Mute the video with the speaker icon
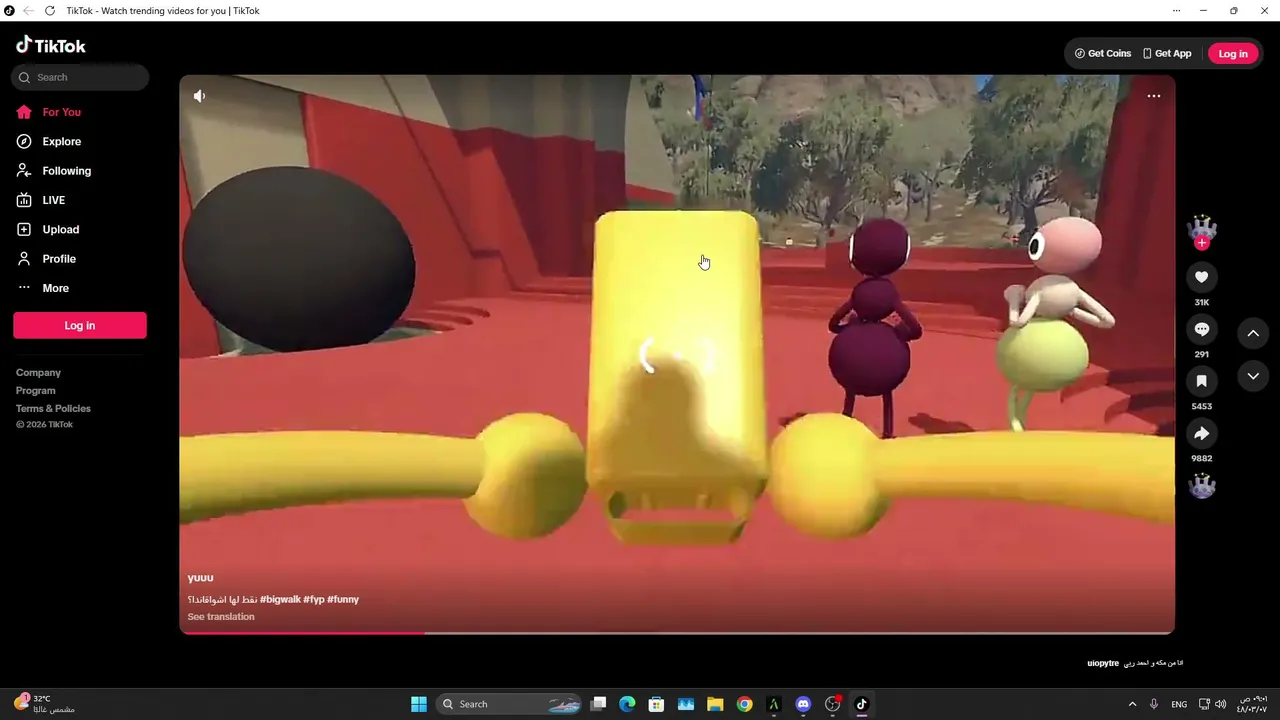Viewport: 1280px width, 720px height. pyautogui.click(x=199, y=96)
